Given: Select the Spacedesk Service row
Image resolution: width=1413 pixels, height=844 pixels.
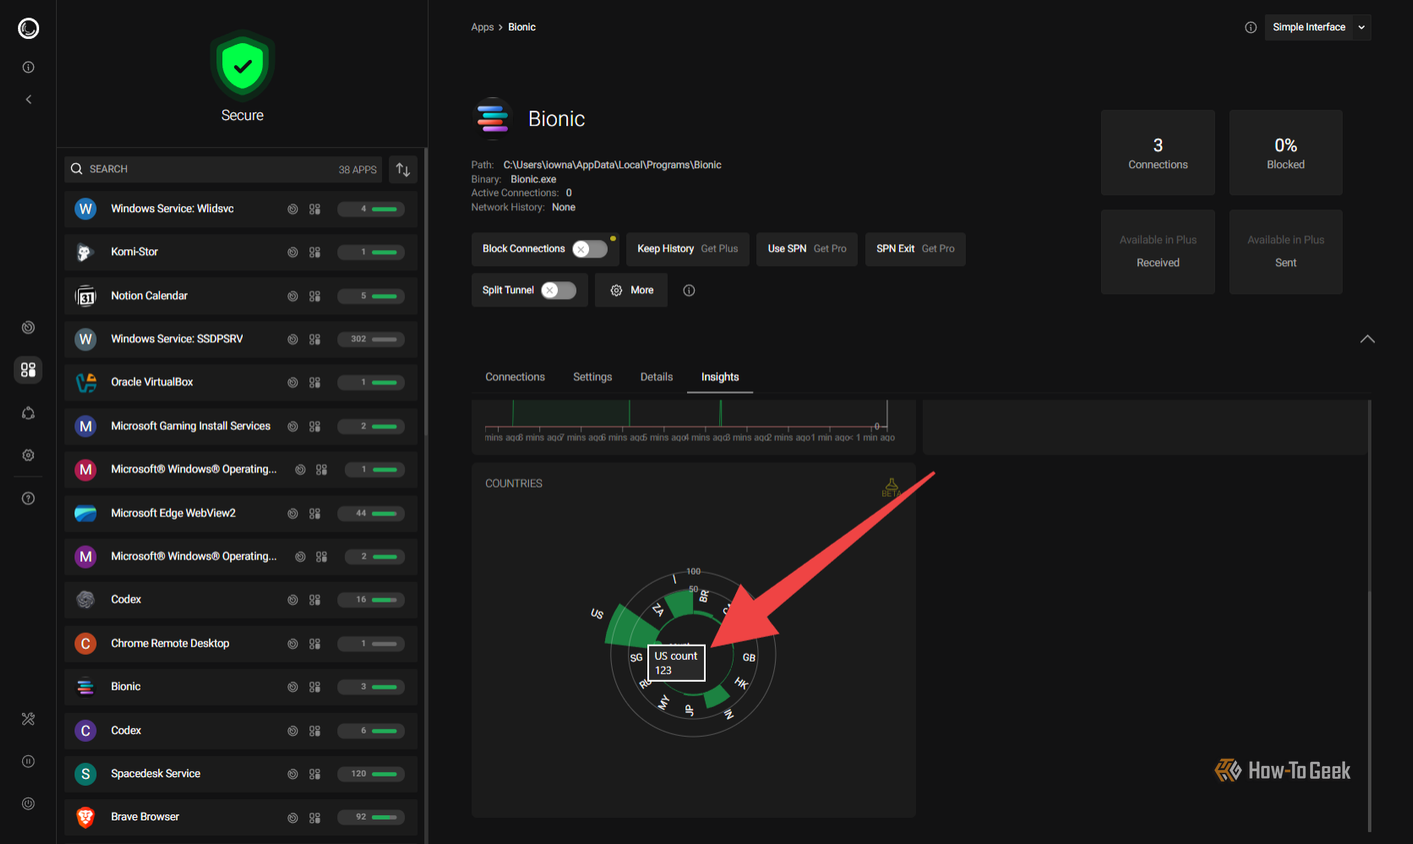Looking at the screenshot, I should [241, 774].
